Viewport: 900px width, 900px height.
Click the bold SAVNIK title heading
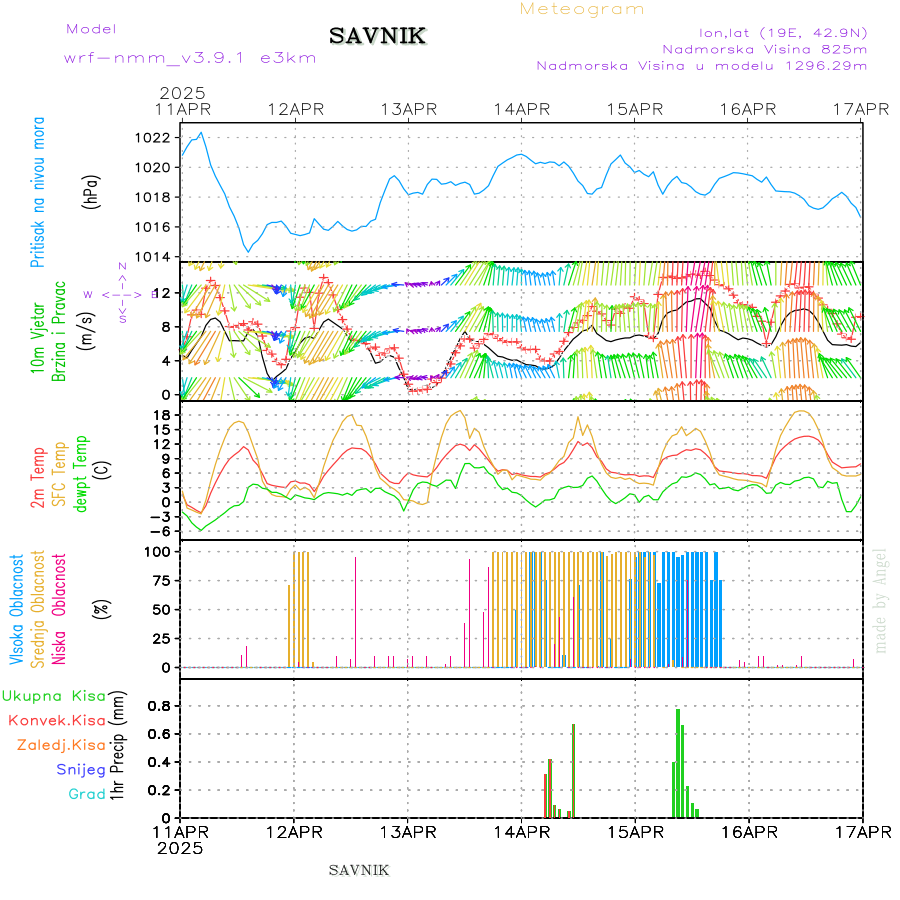(x=378, y=37)
